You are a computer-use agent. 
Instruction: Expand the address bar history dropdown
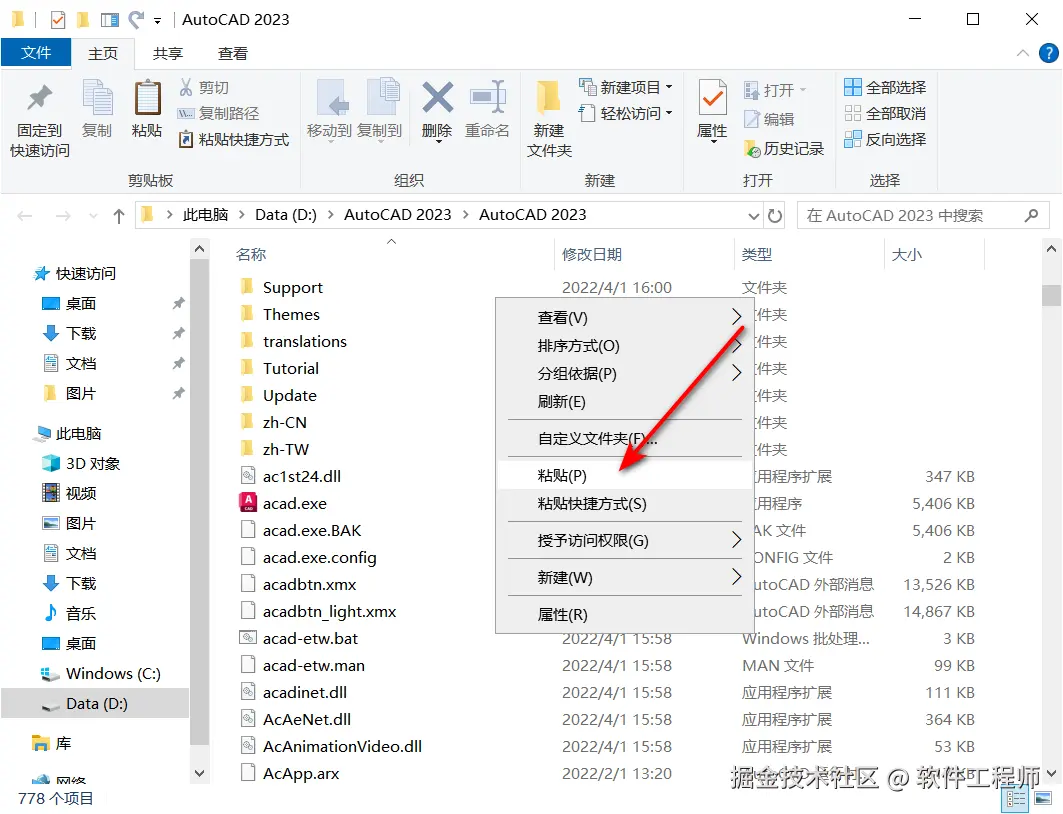tap(753, 216)
